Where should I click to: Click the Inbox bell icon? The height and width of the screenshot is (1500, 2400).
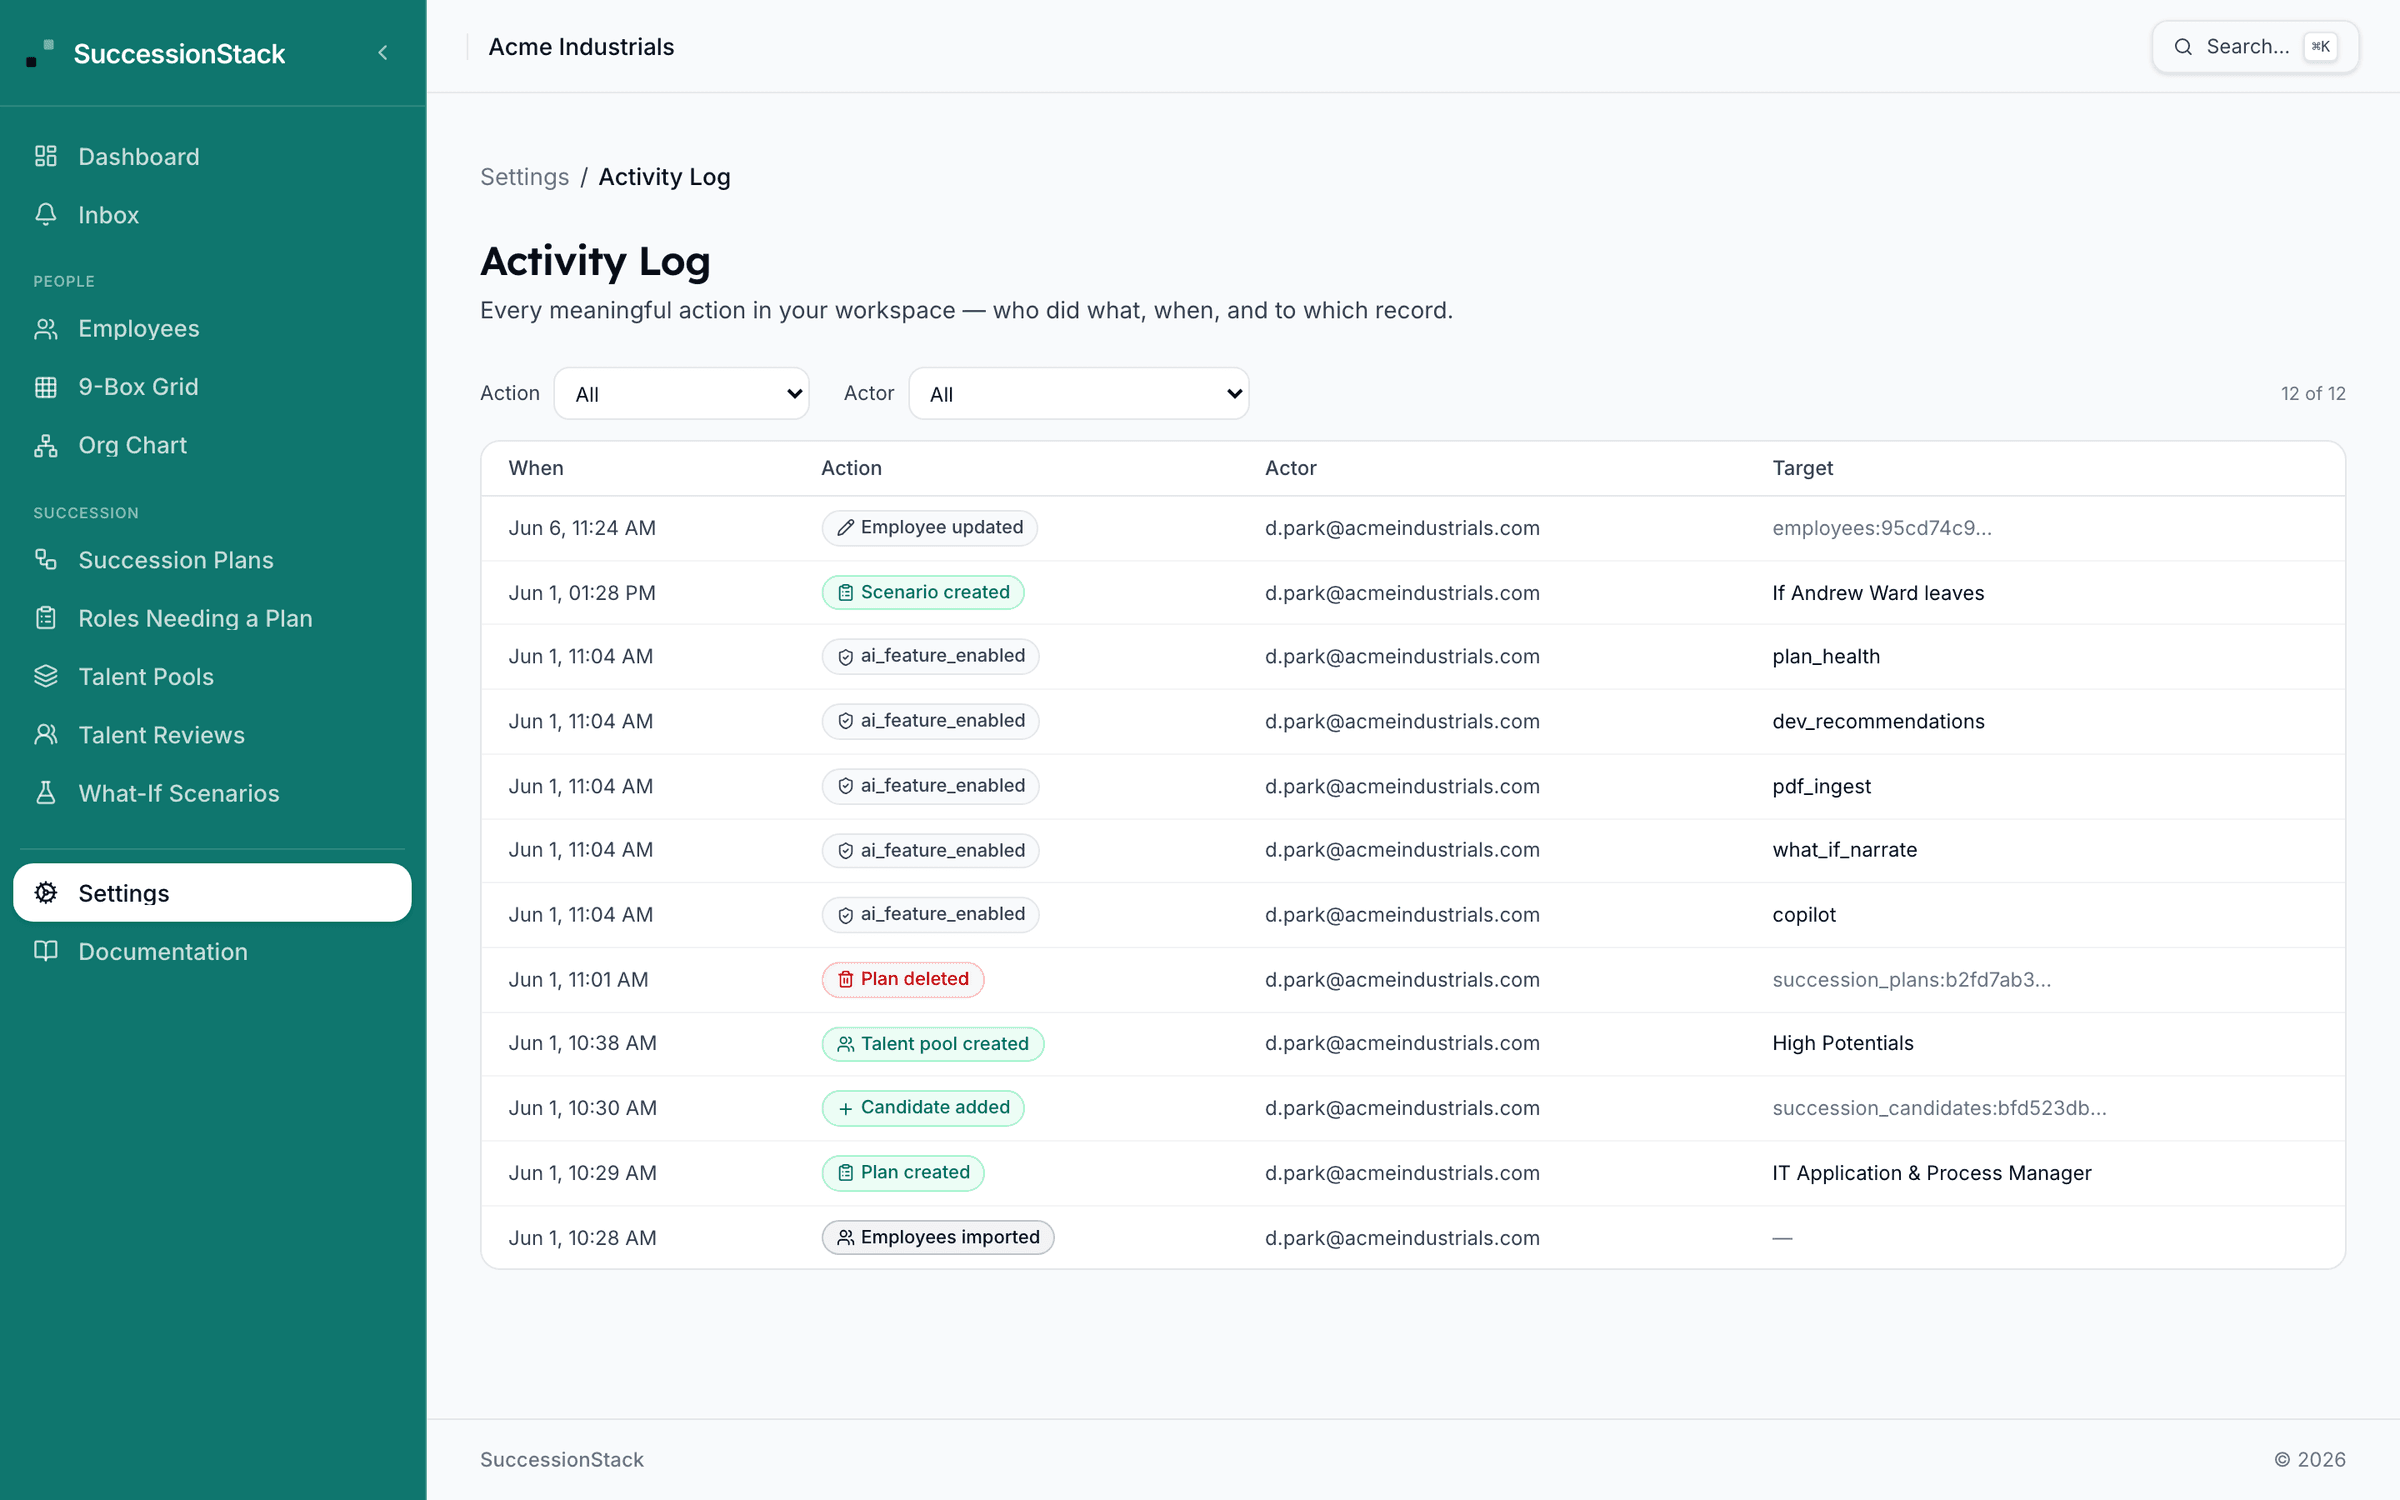(x=46, y=214)
